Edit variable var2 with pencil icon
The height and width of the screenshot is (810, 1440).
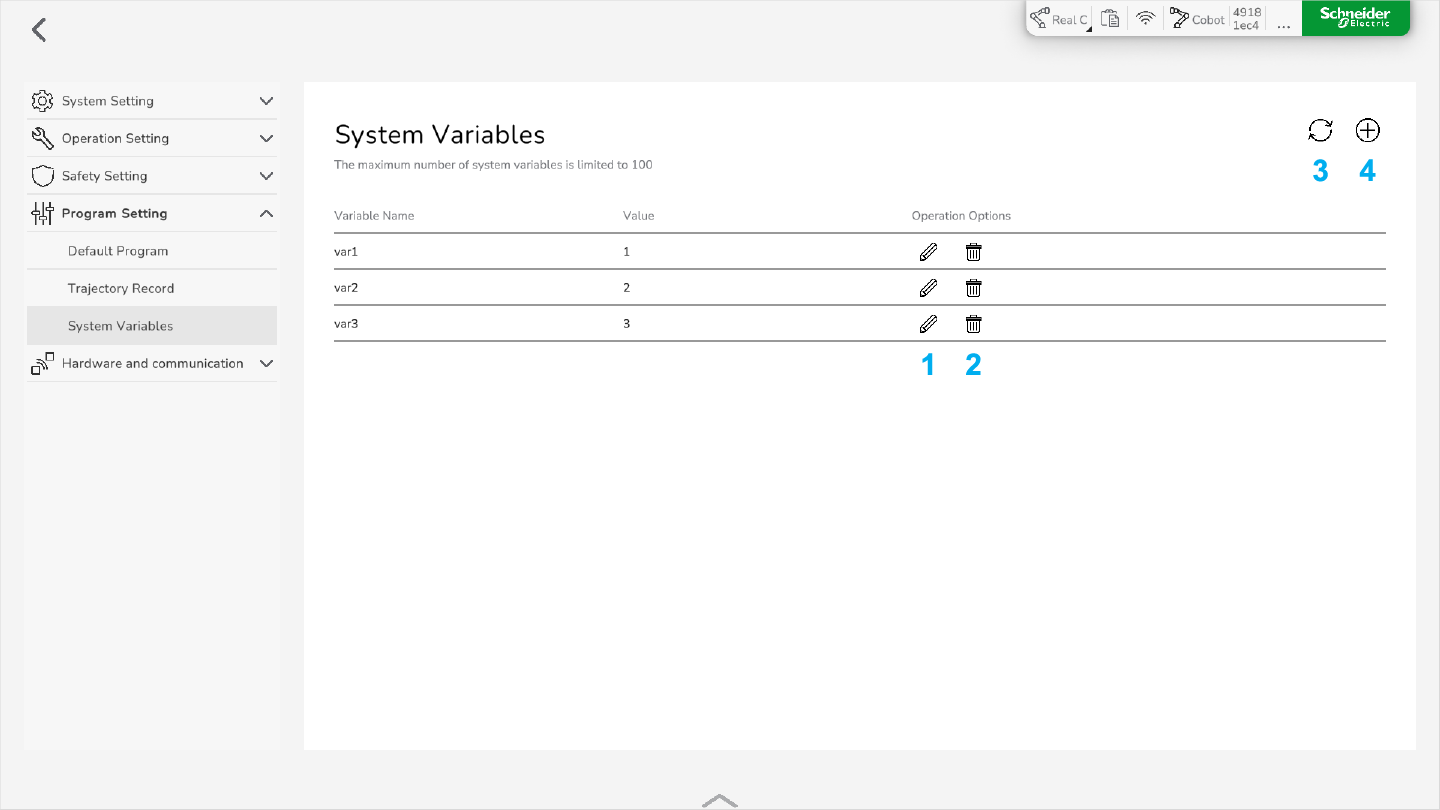point(928,288)
